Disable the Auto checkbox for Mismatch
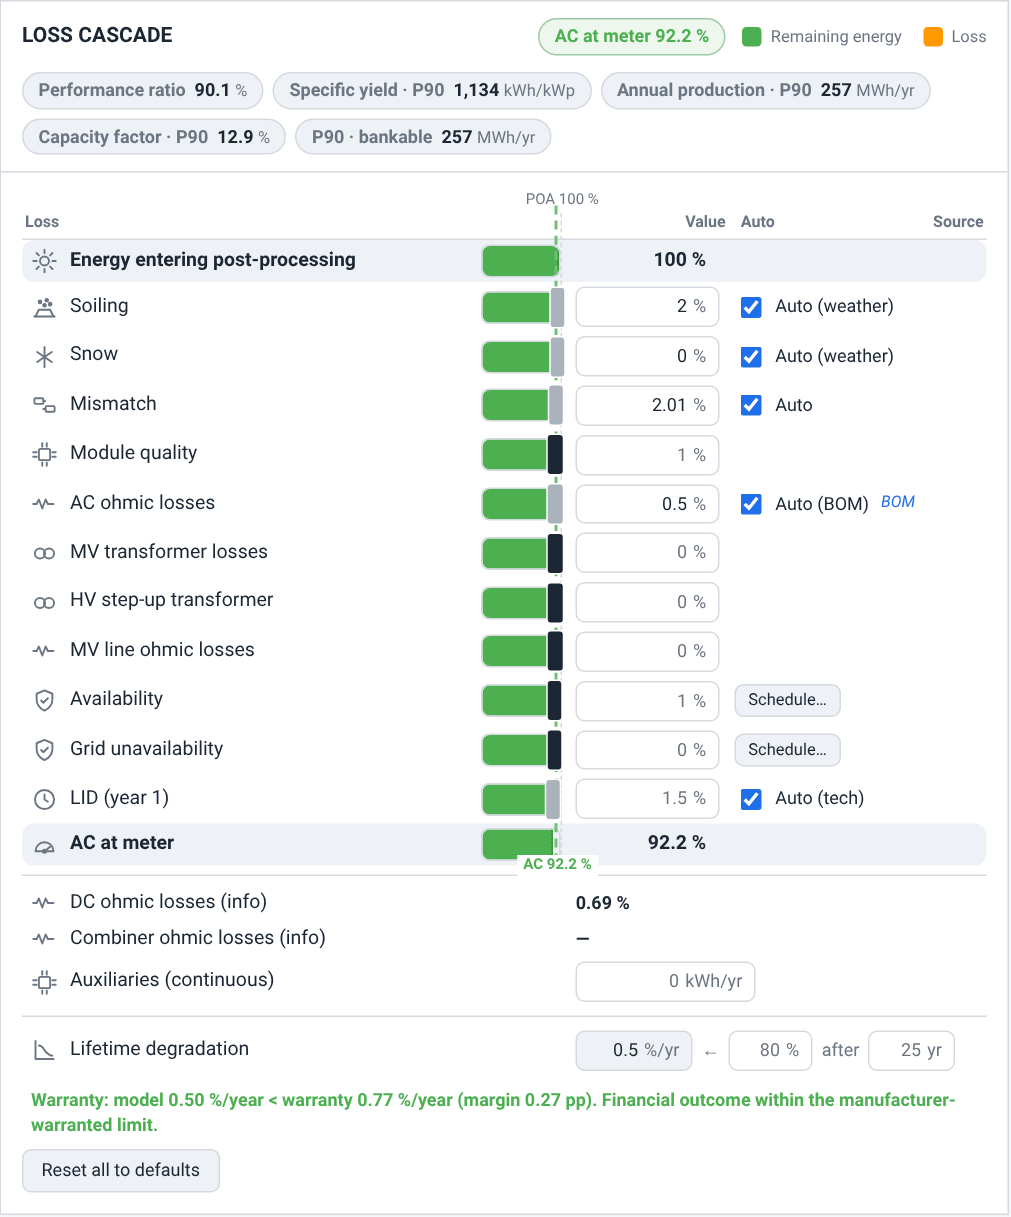 tap(751, 405)
